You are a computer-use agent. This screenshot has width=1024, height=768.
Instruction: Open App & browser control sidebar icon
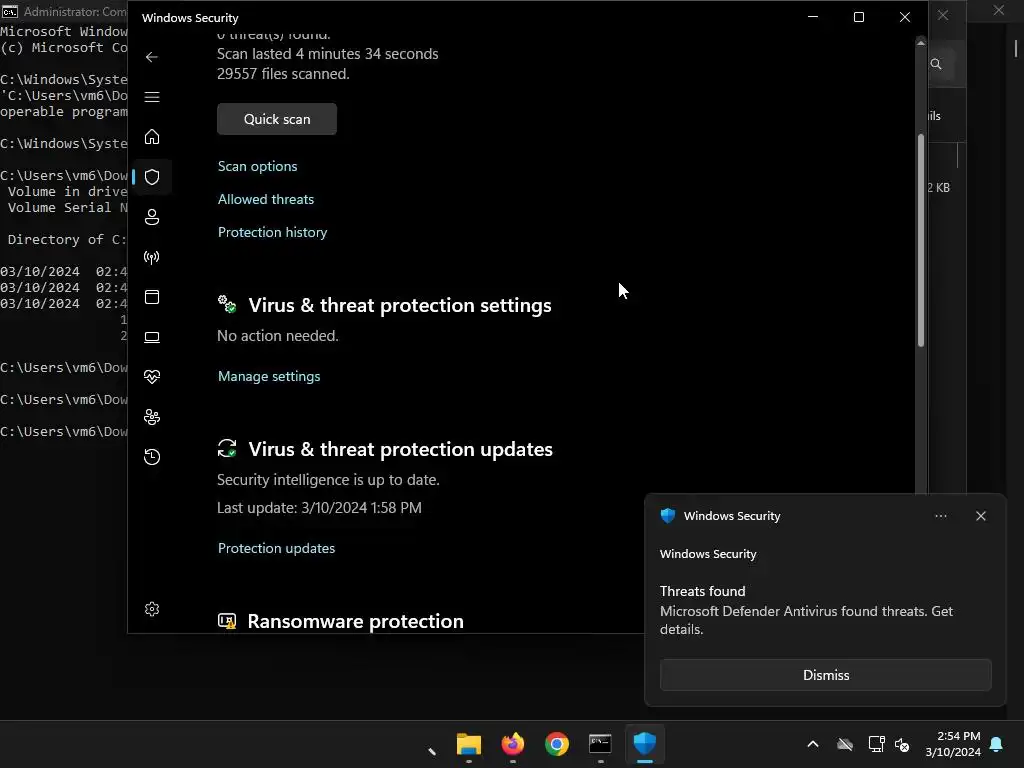coord(152,297)
